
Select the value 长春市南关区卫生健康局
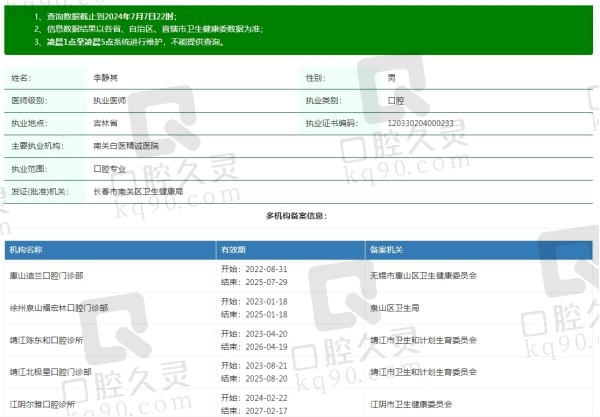[x=138, y=192]
